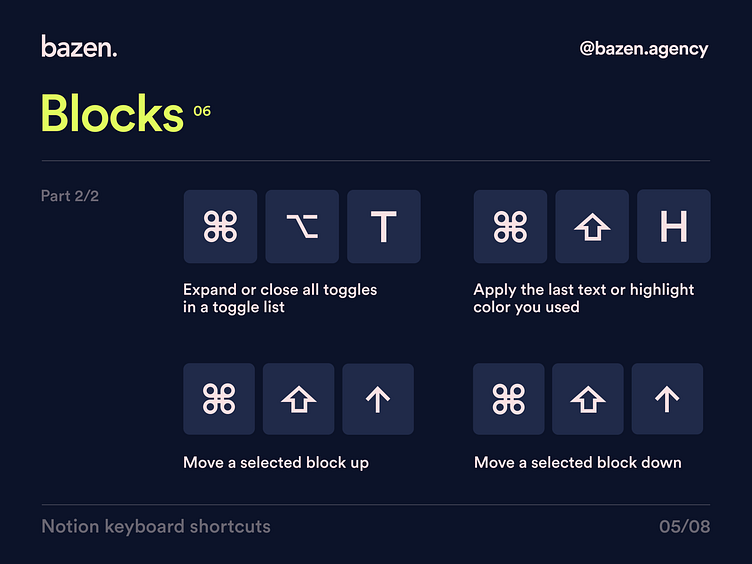Click Command key in move block down shortcut
The image size is (752, 564).
(508, 399)
